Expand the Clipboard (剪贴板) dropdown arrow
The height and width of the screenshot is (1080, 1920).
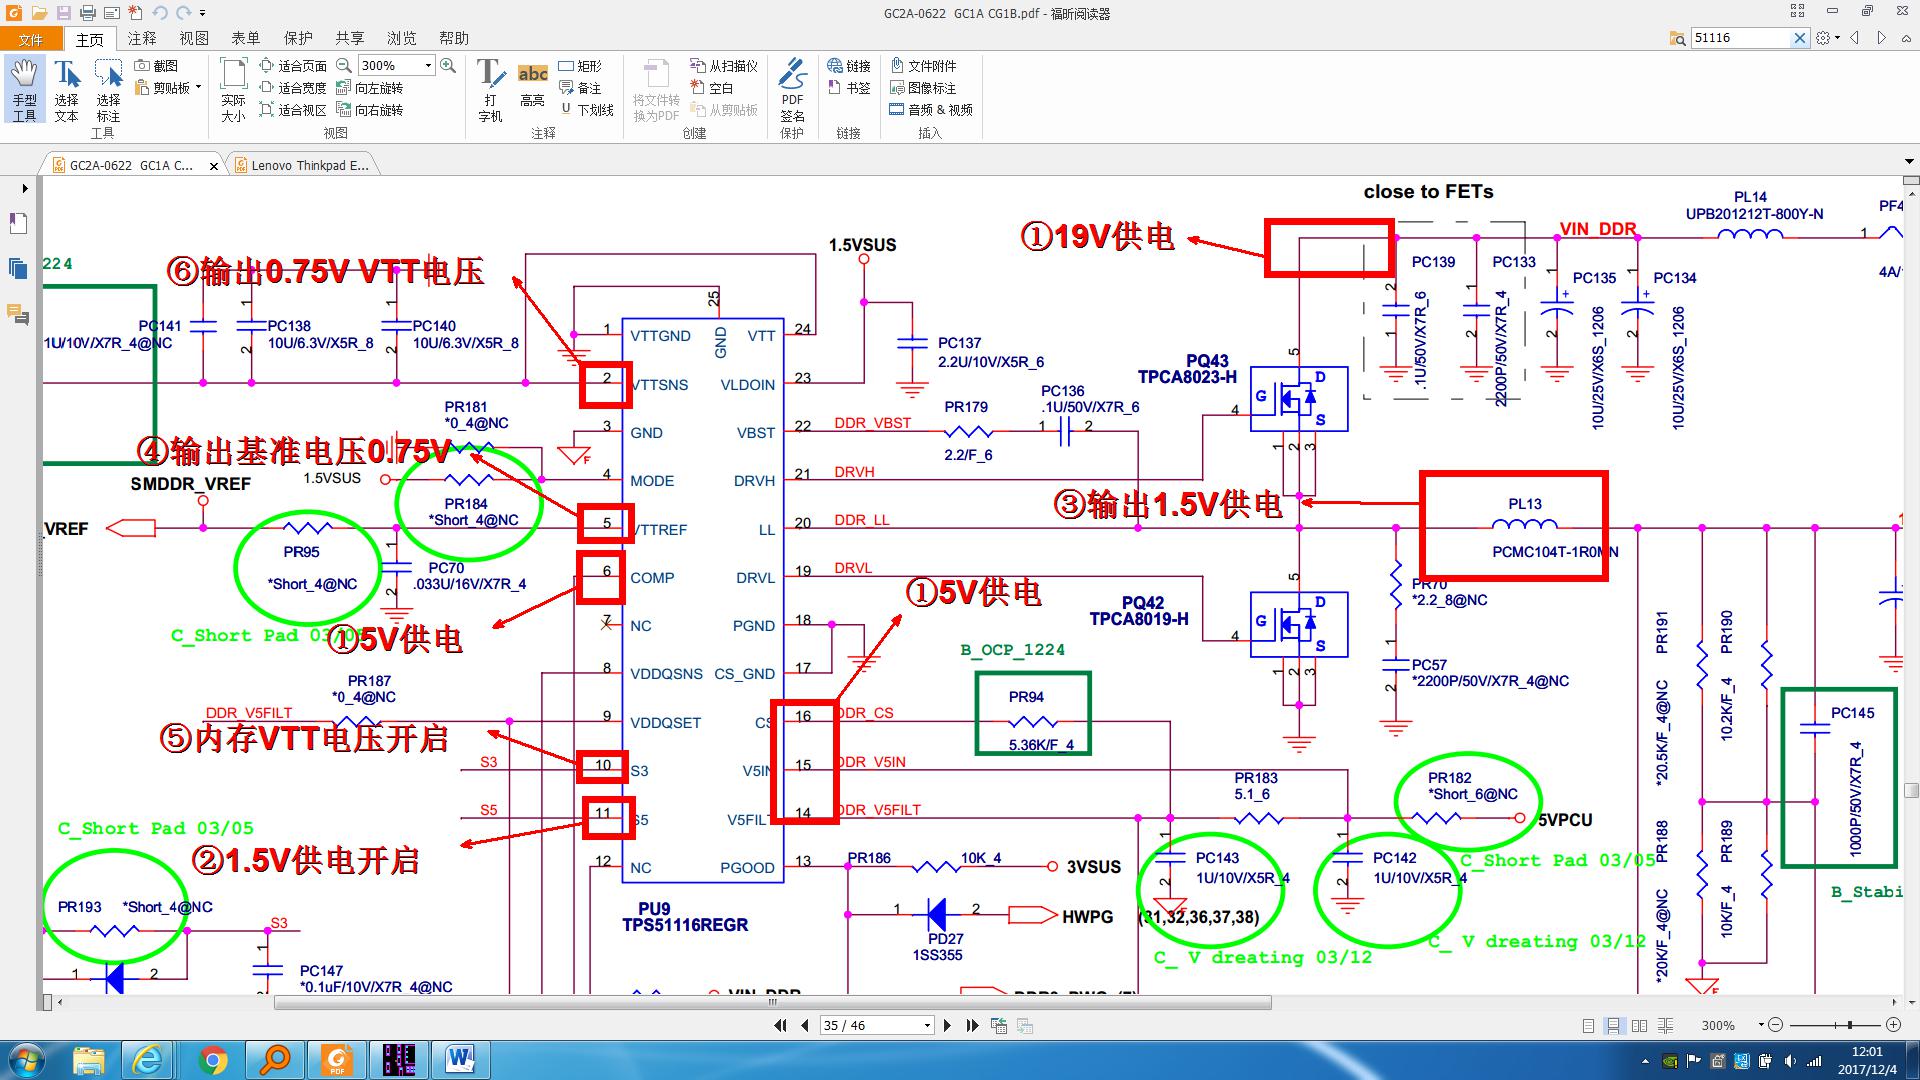(198, 88)
